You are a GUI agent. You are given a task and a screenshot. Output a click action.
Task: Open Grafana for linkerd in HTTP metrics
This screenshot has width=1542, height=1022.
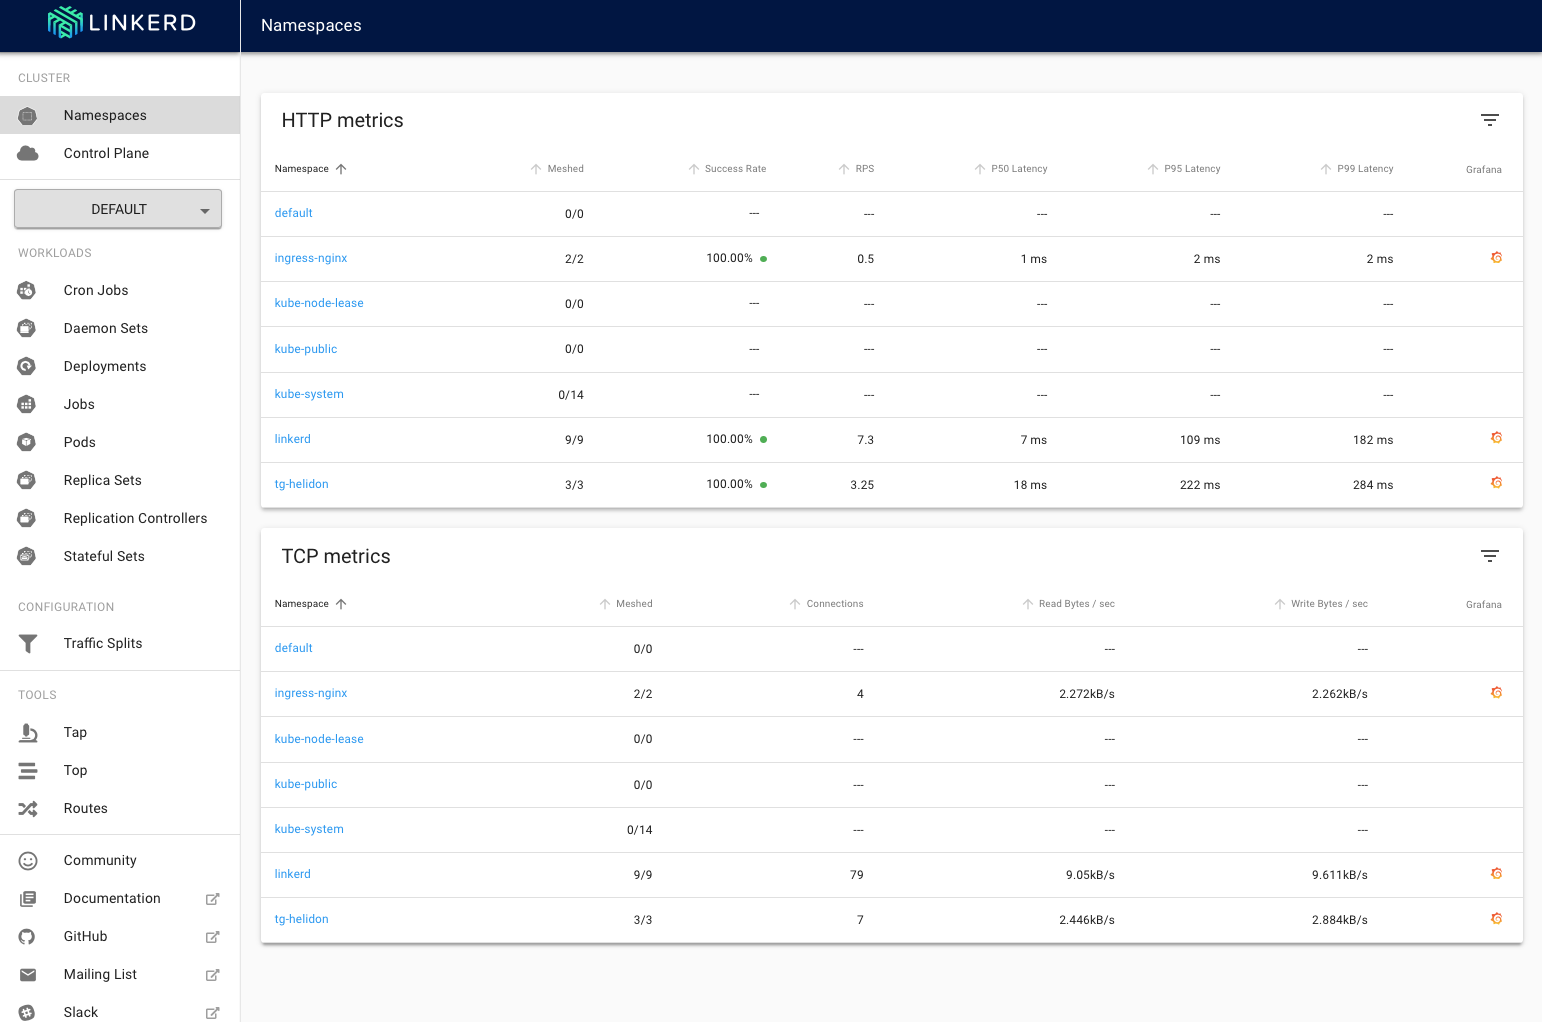(1496, 438)
